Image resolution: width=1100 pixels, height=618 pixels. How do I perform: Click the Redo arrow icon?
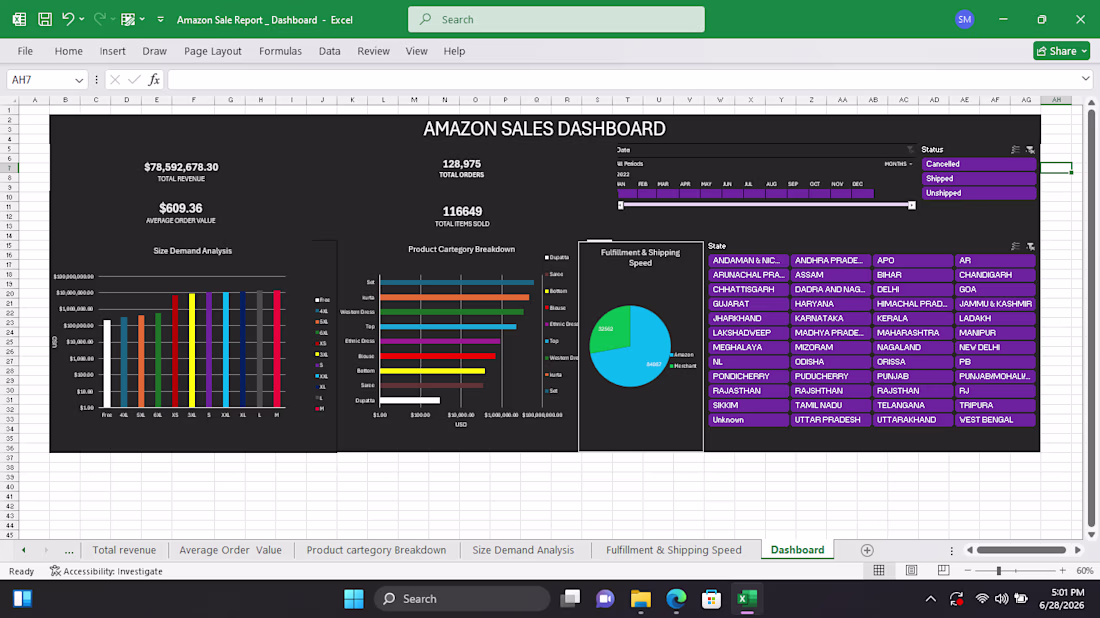point(100,20)
